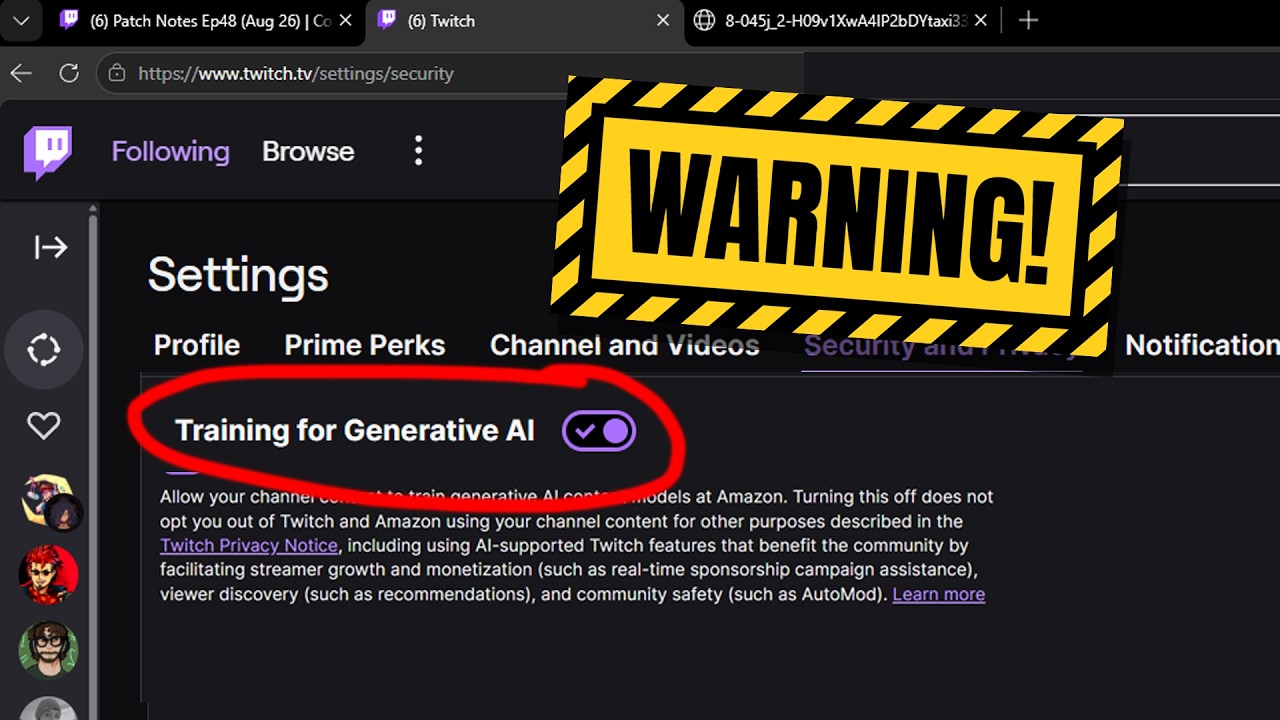This screenshot has width=1280, height=720.
Task: Click the Twitch logo home icon
Action: tap(48, 152)
